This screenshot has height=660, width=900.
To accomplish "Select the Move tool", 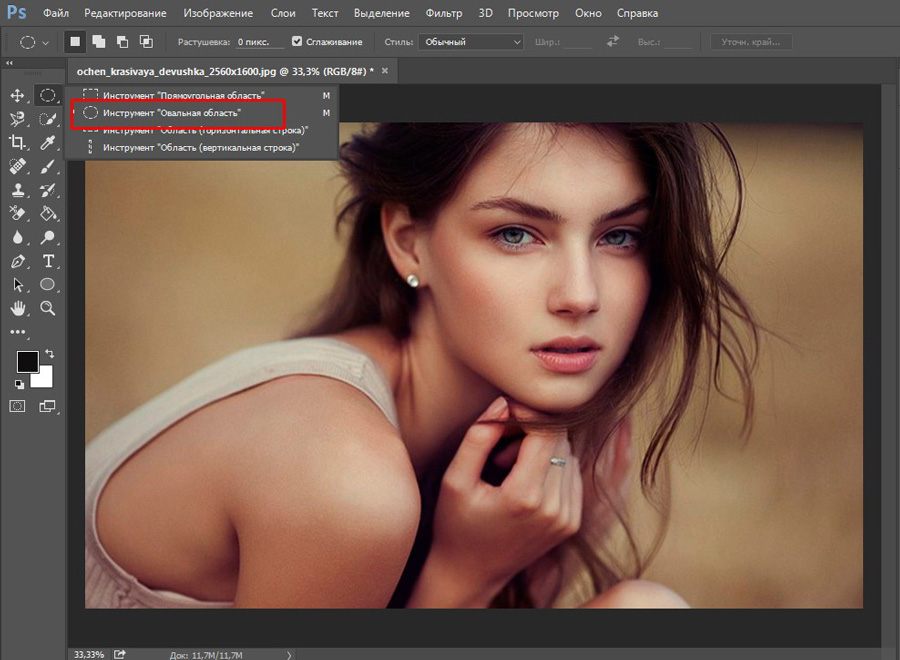I will coord(17,95).
